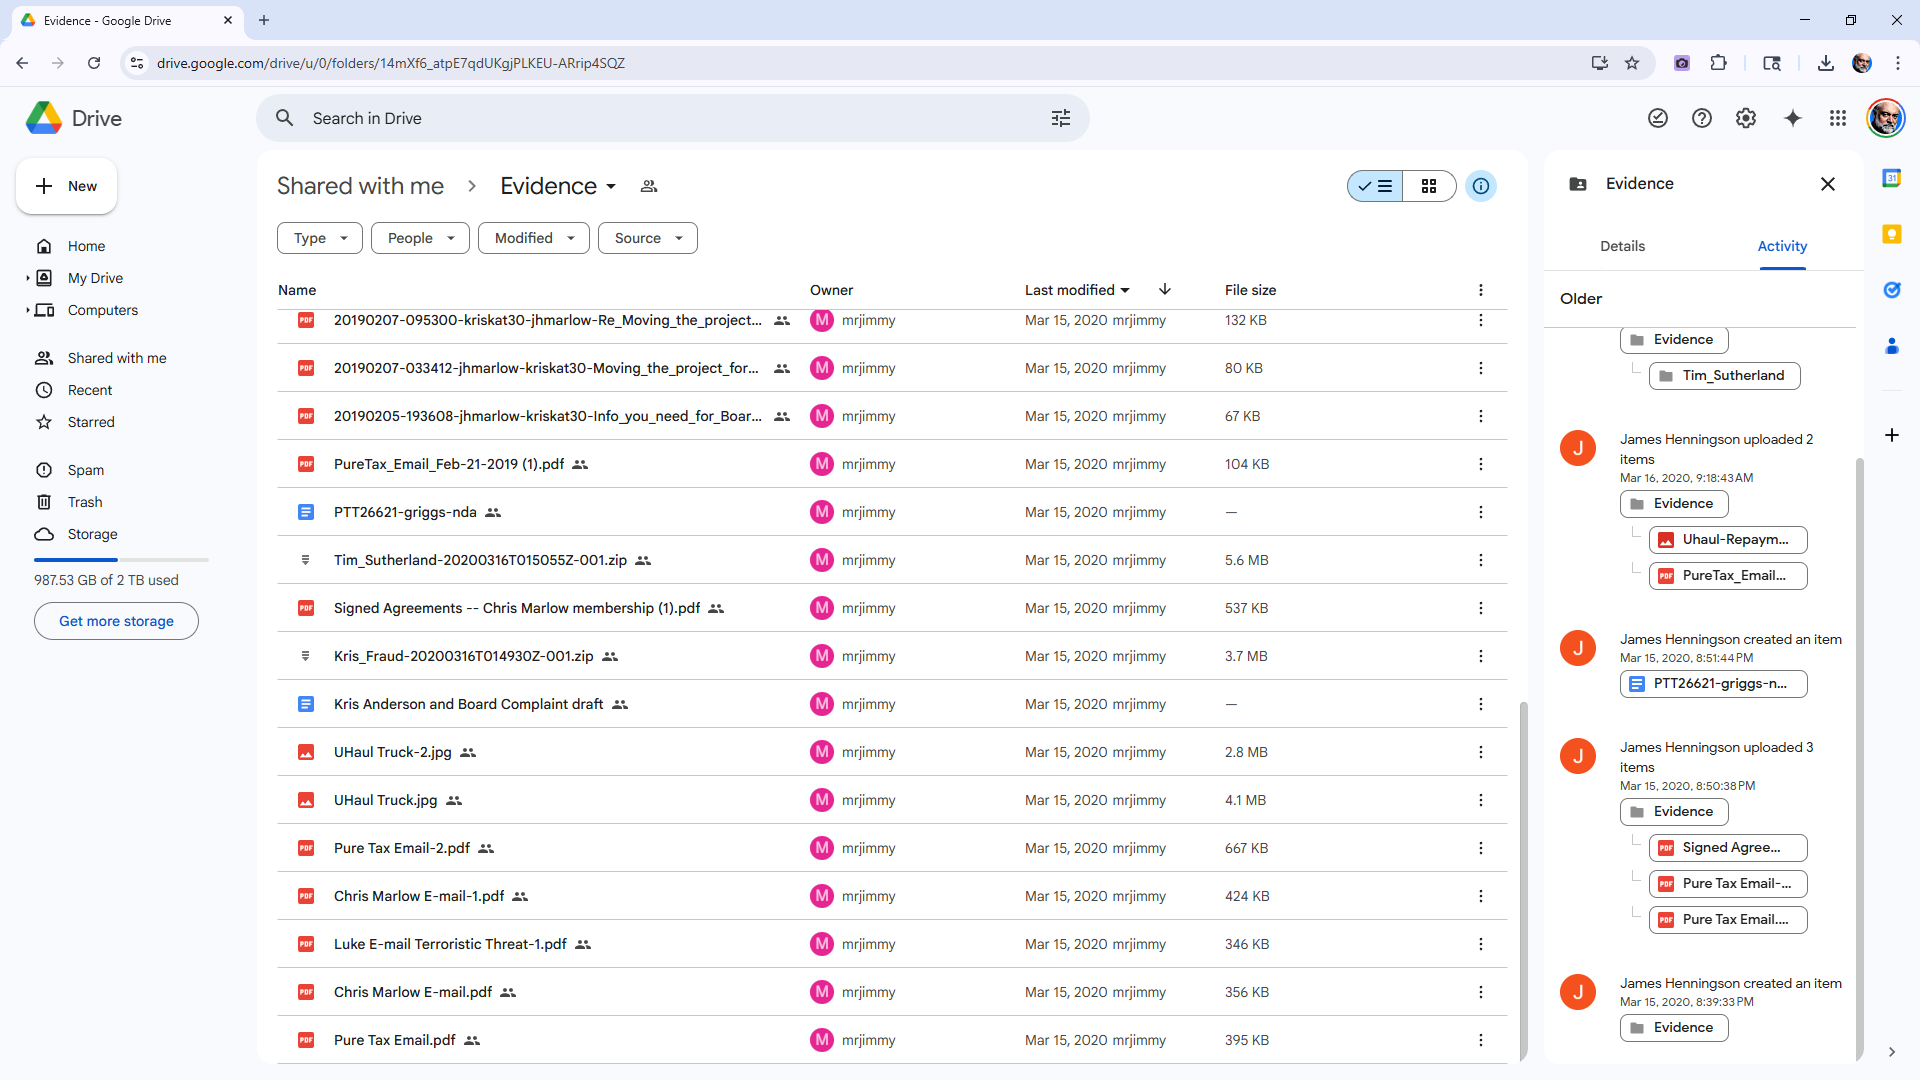Click the Search in Drive field

[660, 118]
